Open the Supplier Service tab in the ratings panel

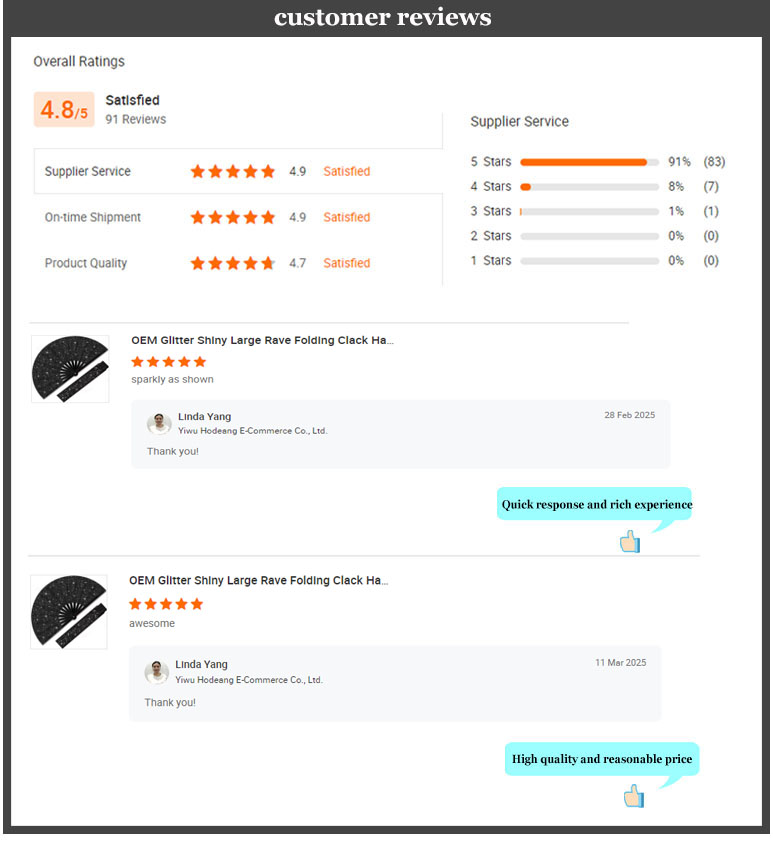520,121
